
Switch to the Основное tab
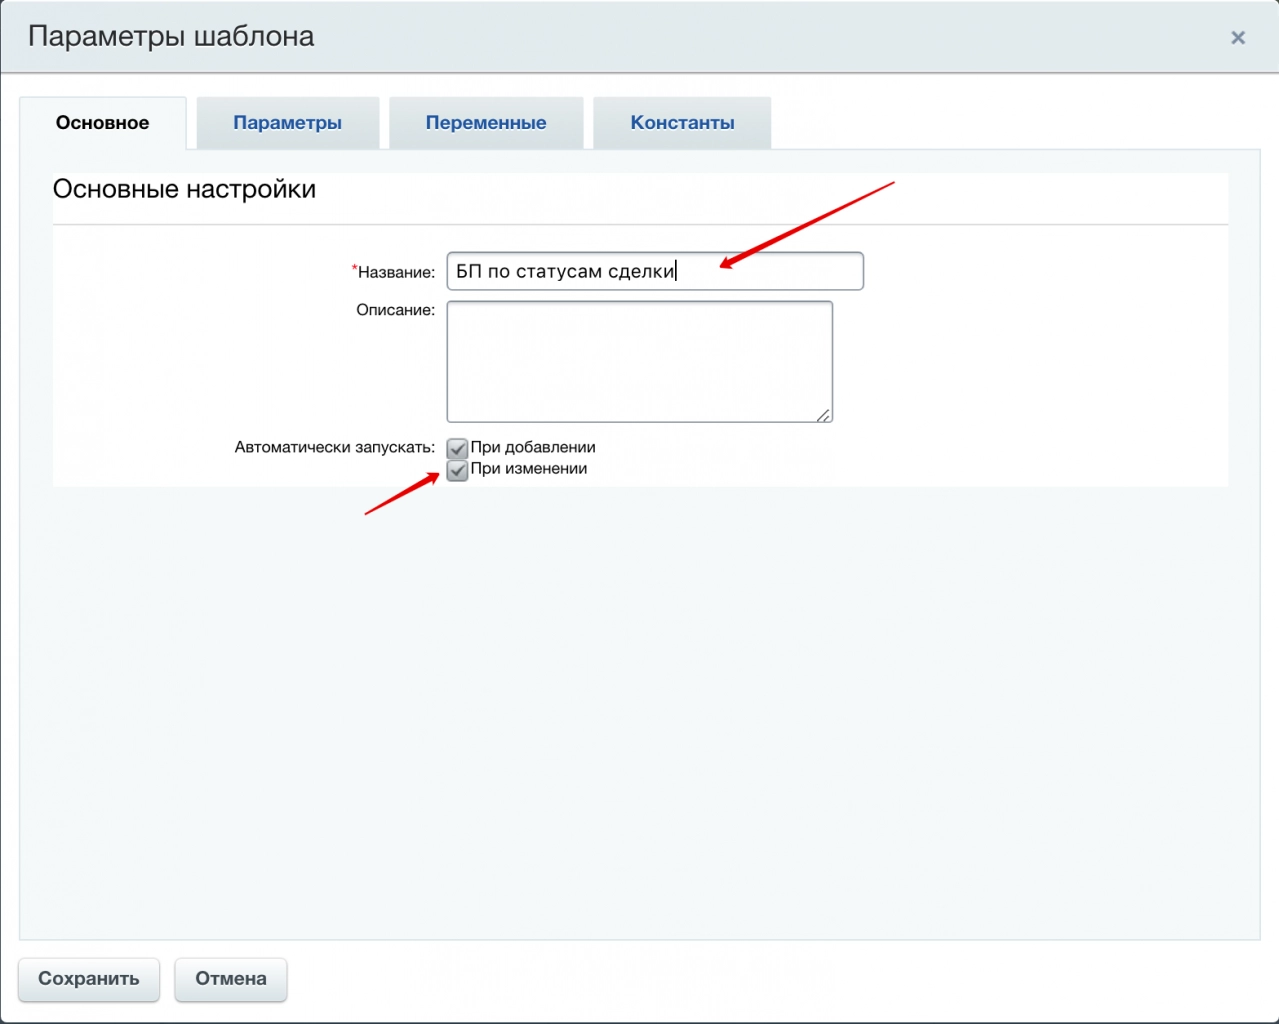102,123
